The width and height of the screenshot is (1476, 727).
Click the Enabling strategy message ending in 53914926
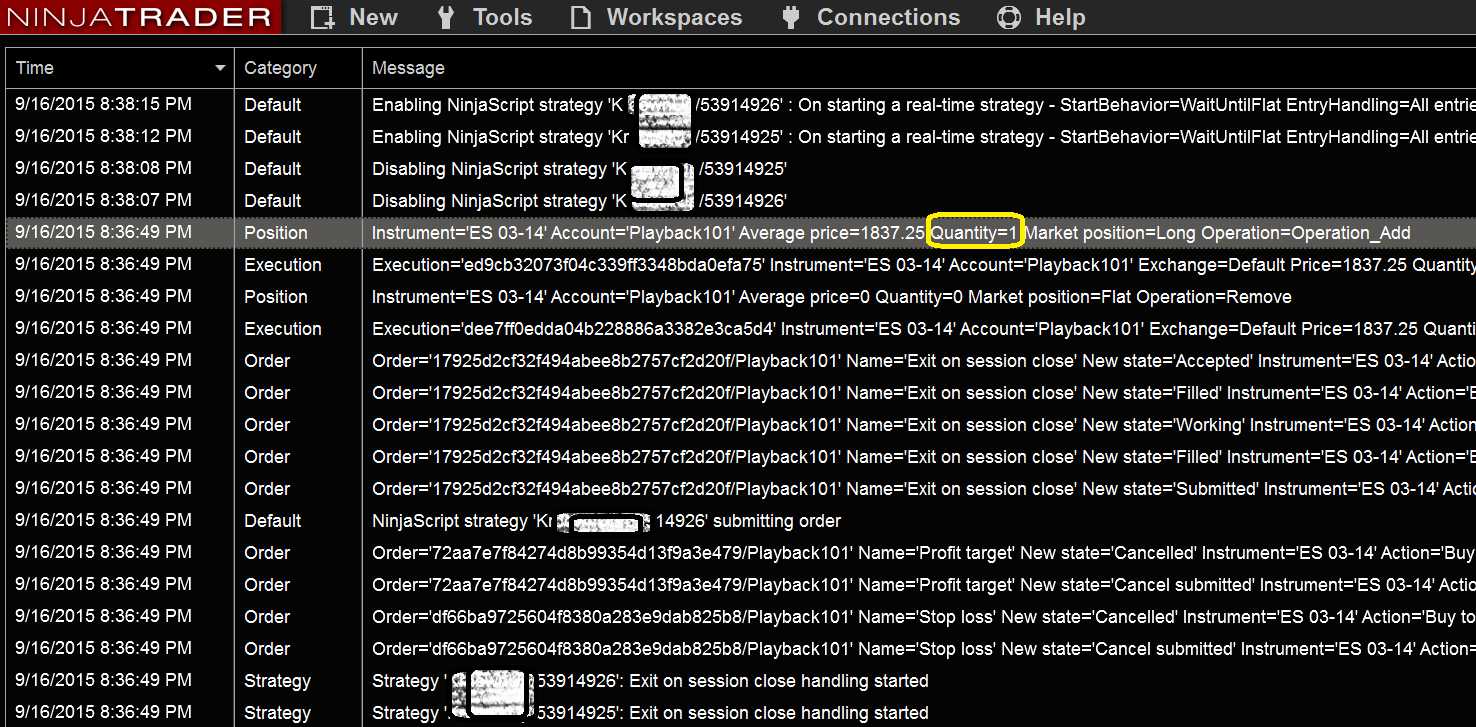(923, 105)
